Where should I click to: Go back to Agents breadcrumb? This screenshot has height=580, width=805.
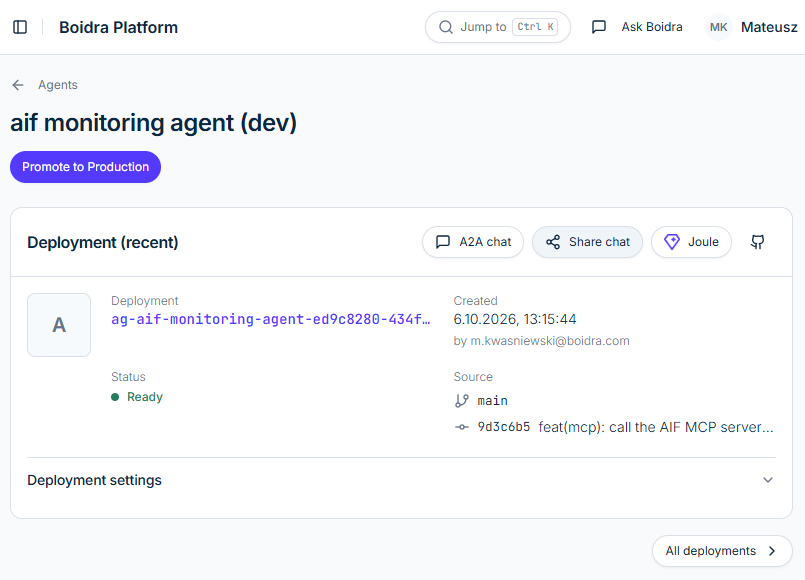(x=58, y=85)
